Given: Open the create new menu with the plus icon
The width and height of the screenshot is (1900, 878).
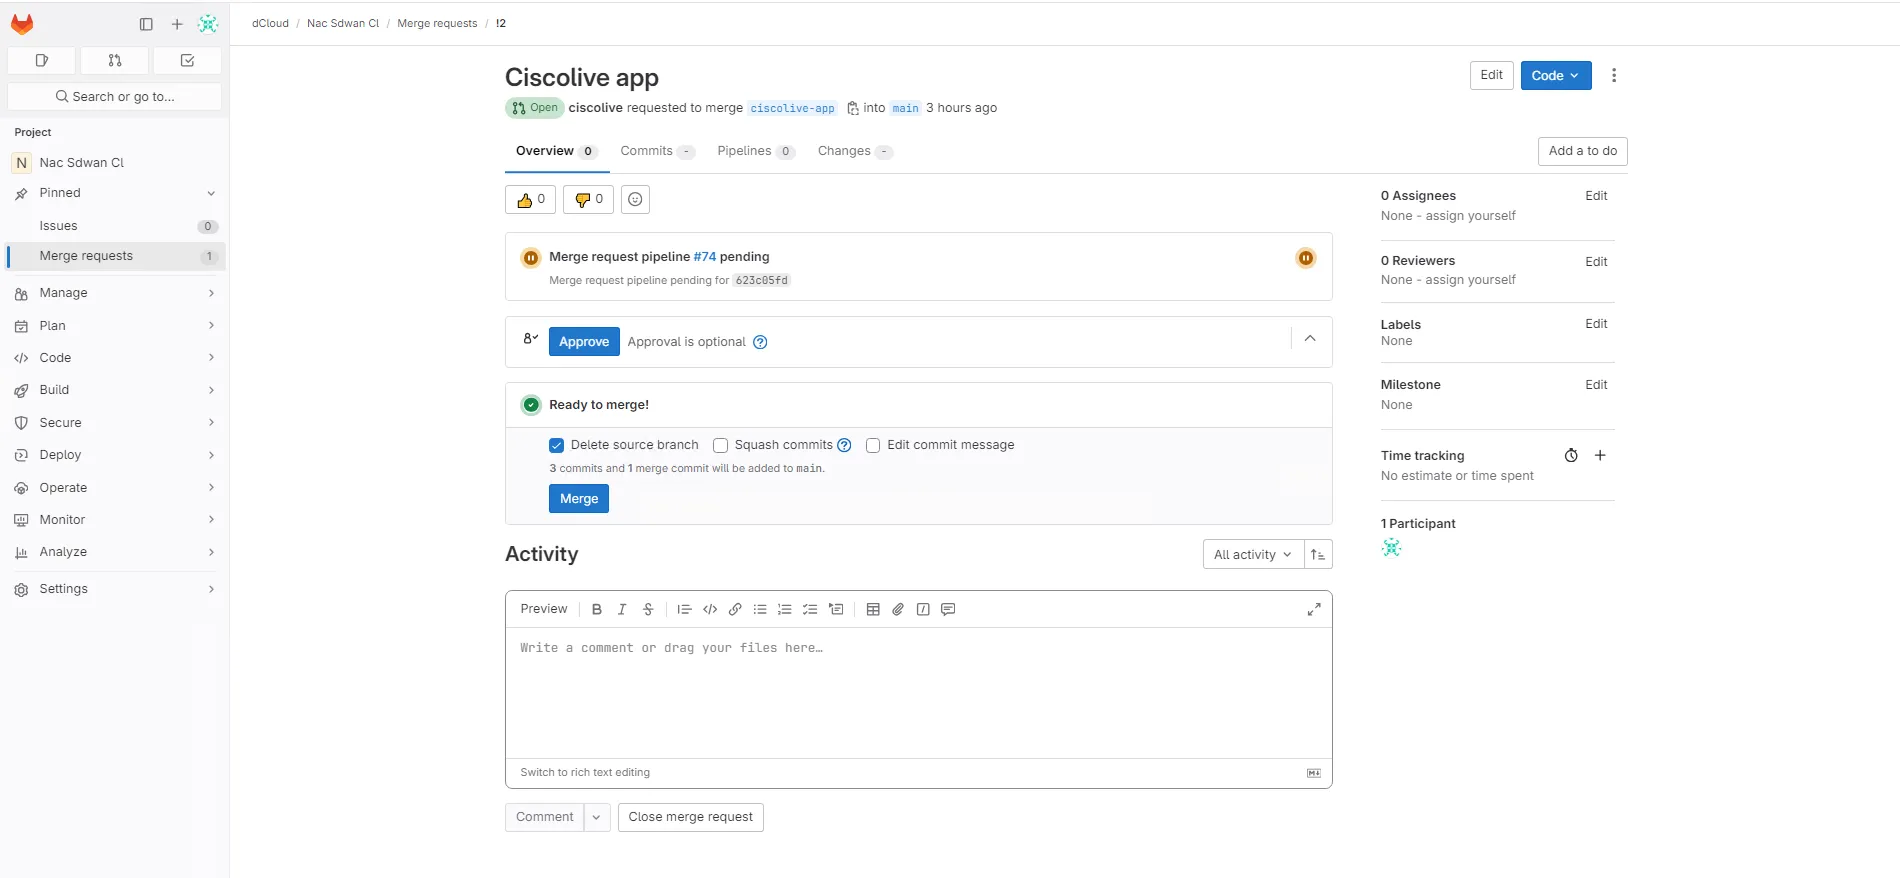Looking at the screenshot, I should (x=177, y=24).
